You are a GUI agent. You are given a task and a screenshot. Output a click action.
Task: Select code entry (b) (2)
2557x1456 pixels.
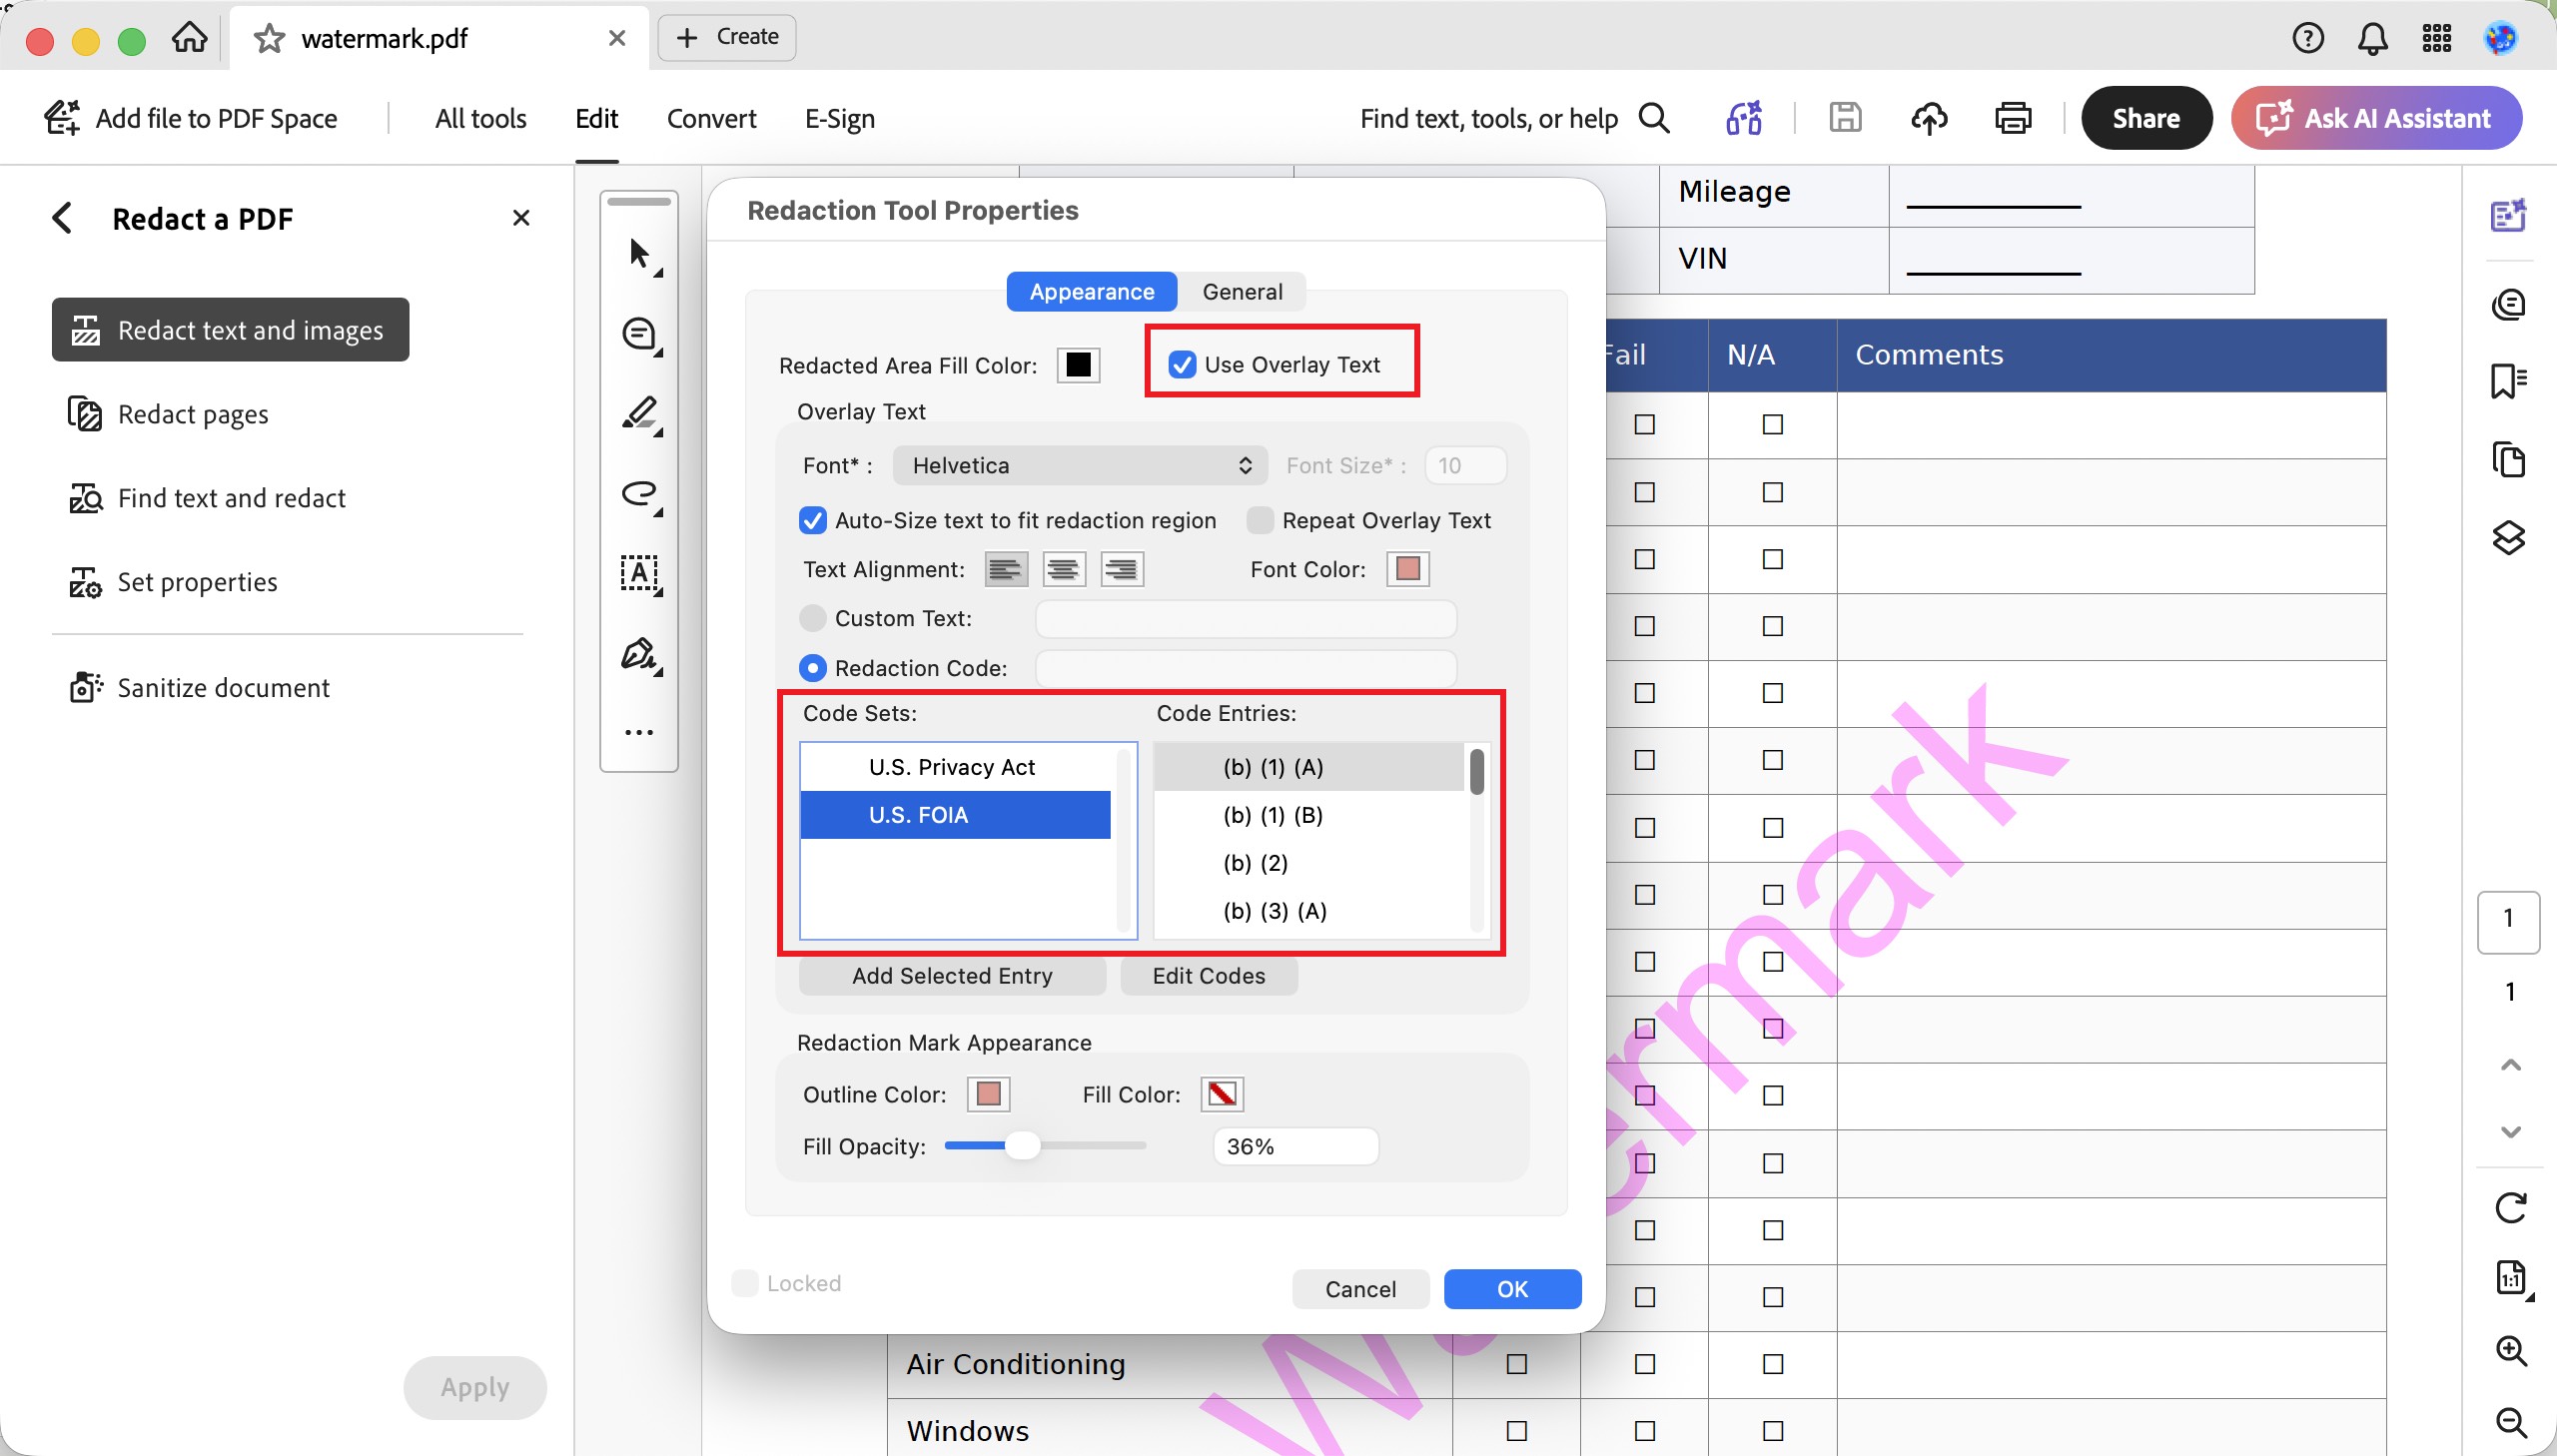[1309, 863]
